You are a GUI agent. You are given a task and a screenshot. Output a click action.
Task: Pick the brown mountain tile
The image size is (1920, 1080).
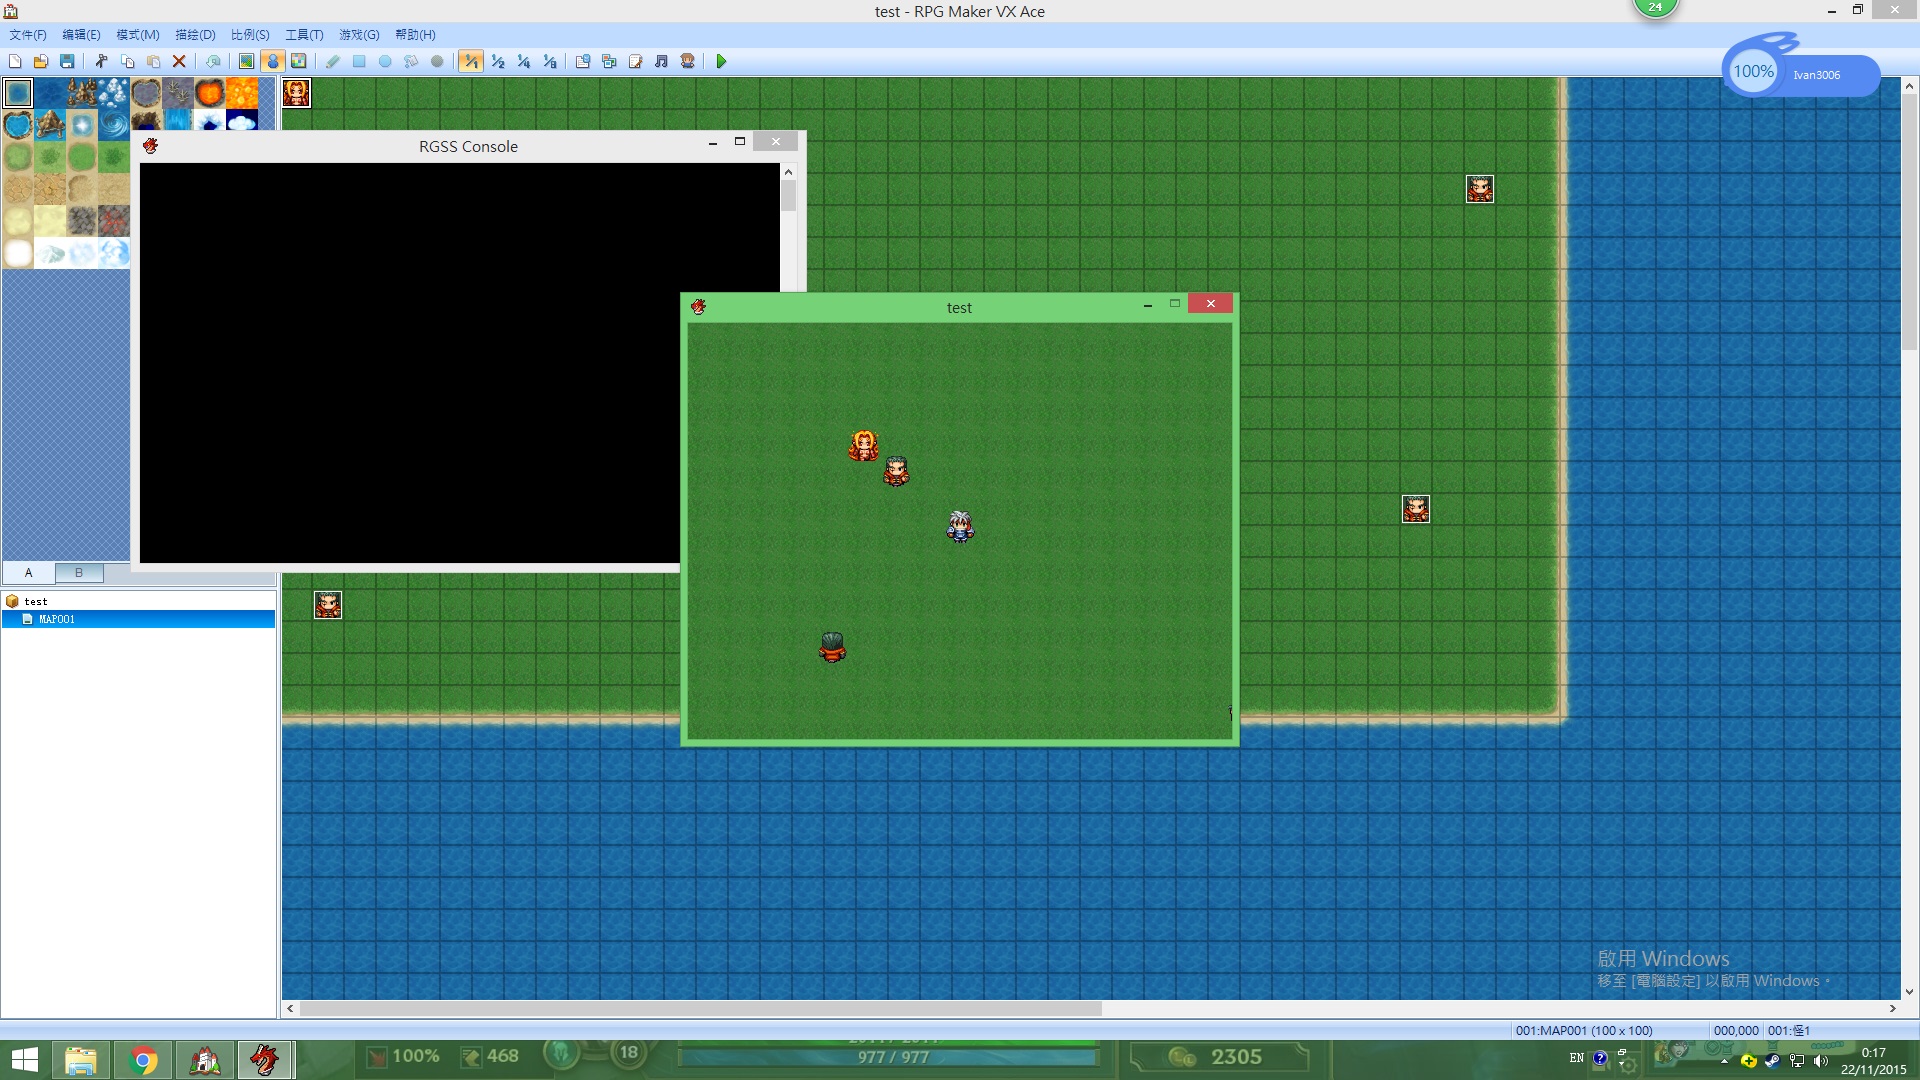pos(50,126)
